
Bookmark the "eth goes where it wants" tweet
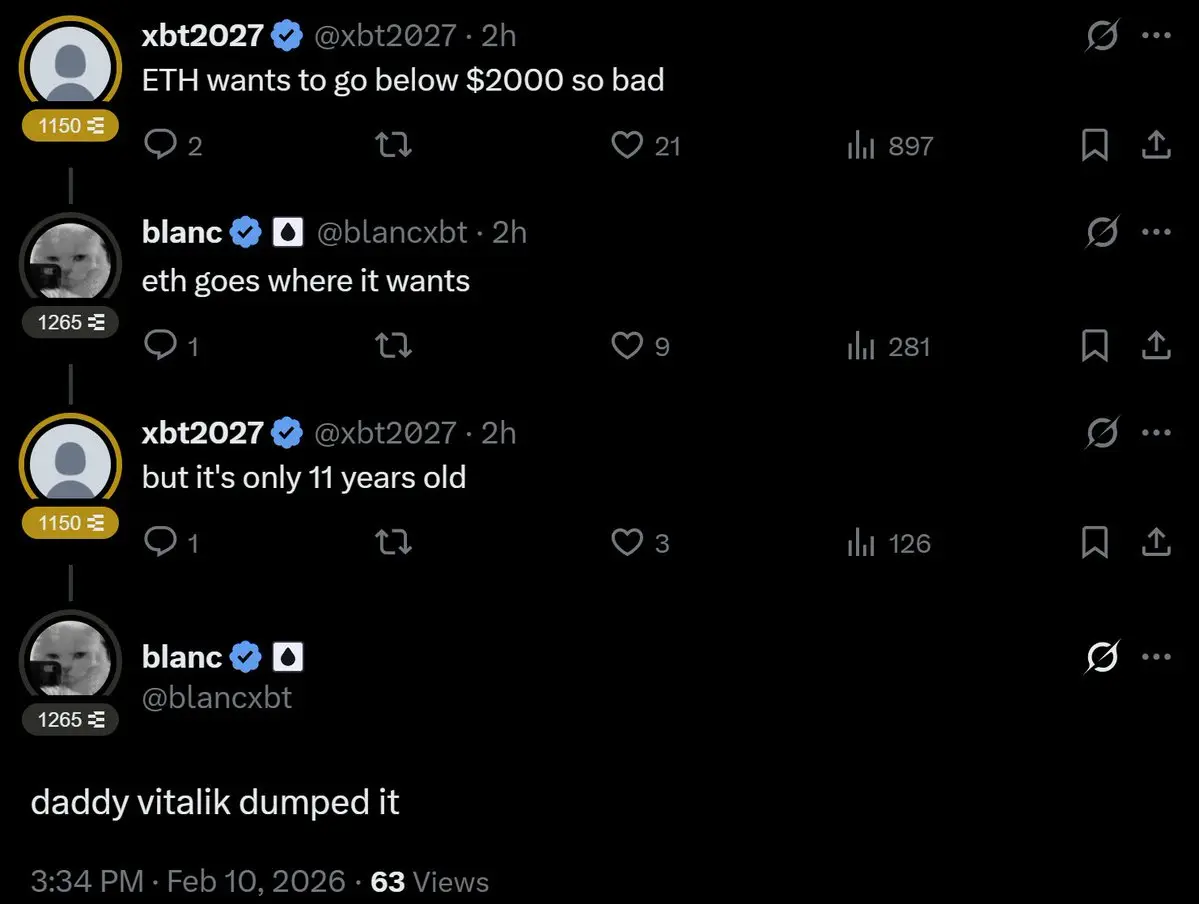click(1095, 346)
